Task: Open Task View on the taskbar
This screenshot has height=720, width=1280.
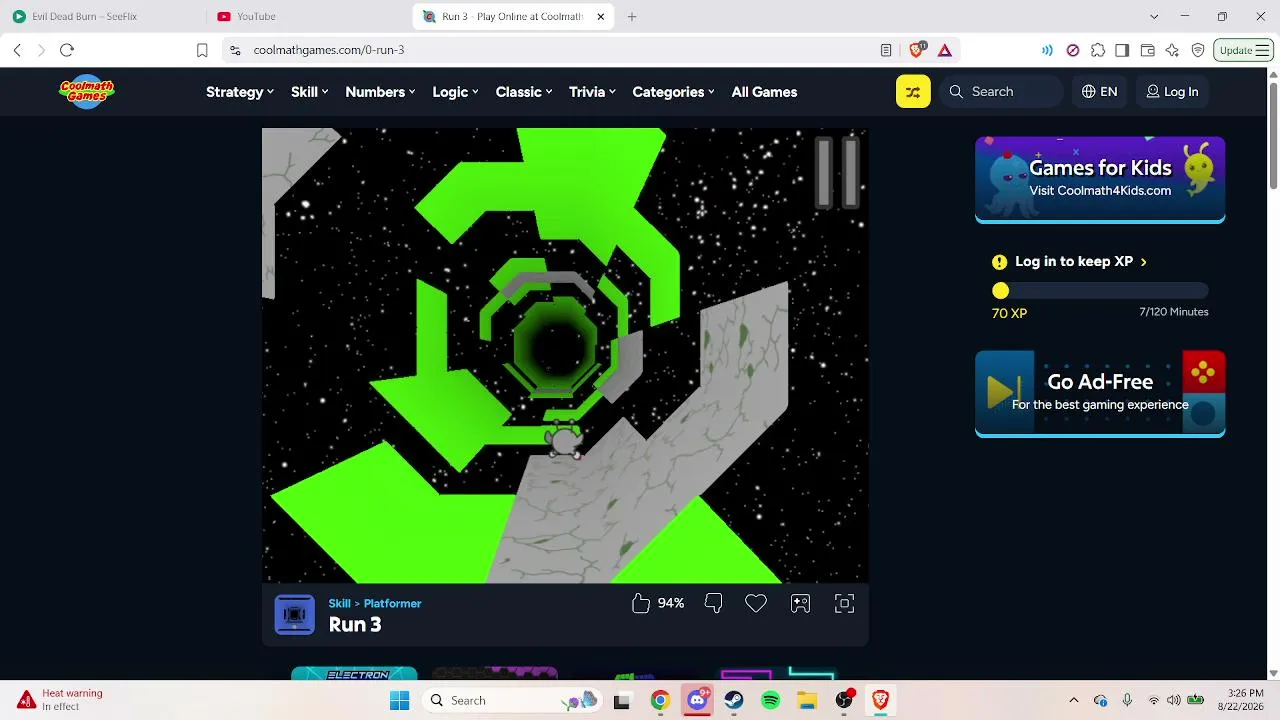Action: (622, 701)
